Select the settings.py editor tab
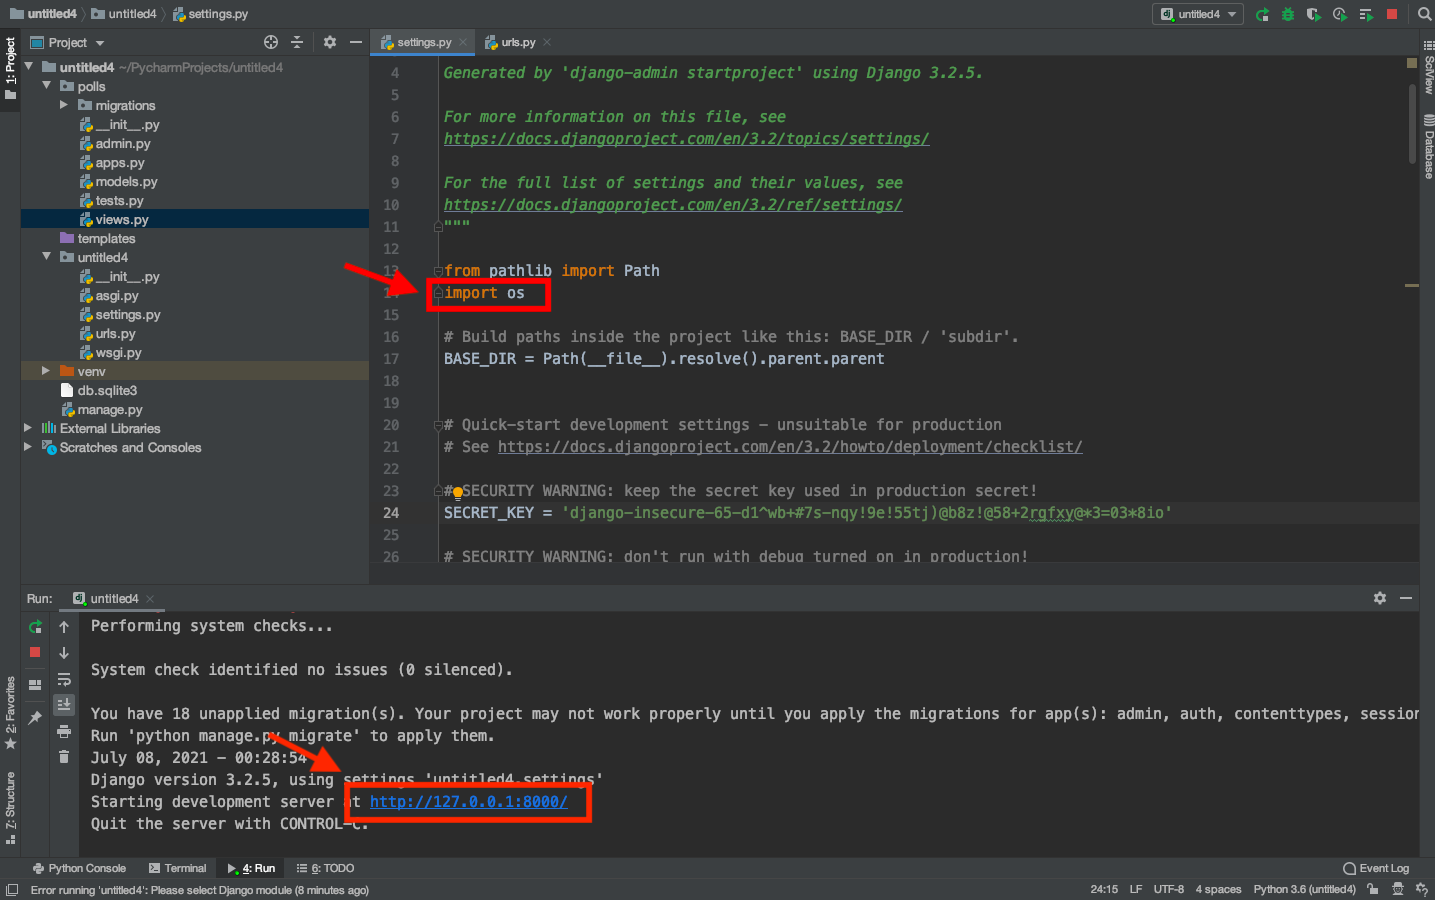The image size is (1435, 900). 422,42
